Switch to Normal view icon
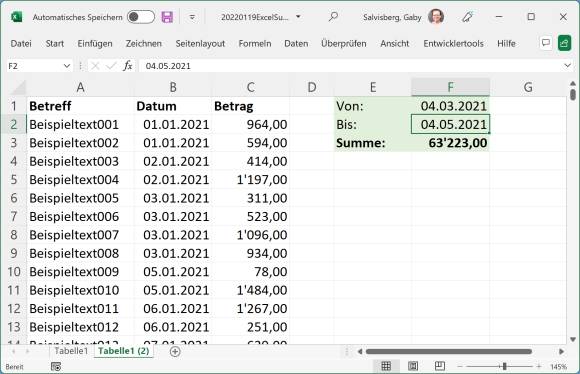Viewport: 580px width, 374px height. pyautogui.click(x=386, y=366)
